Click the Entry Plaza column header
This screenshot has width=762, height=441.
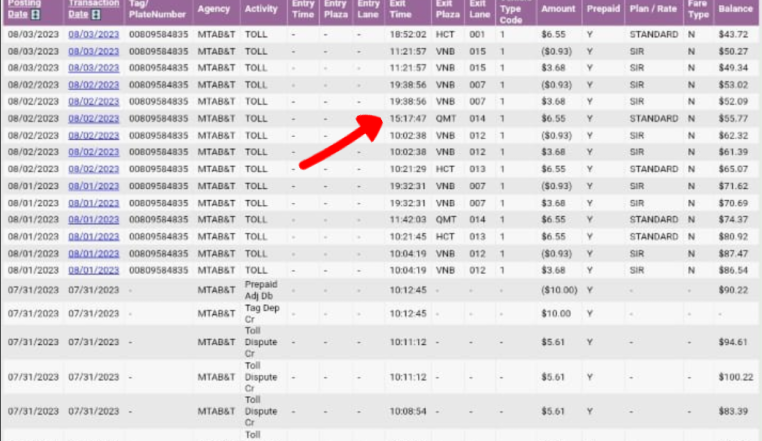(336, 9)
